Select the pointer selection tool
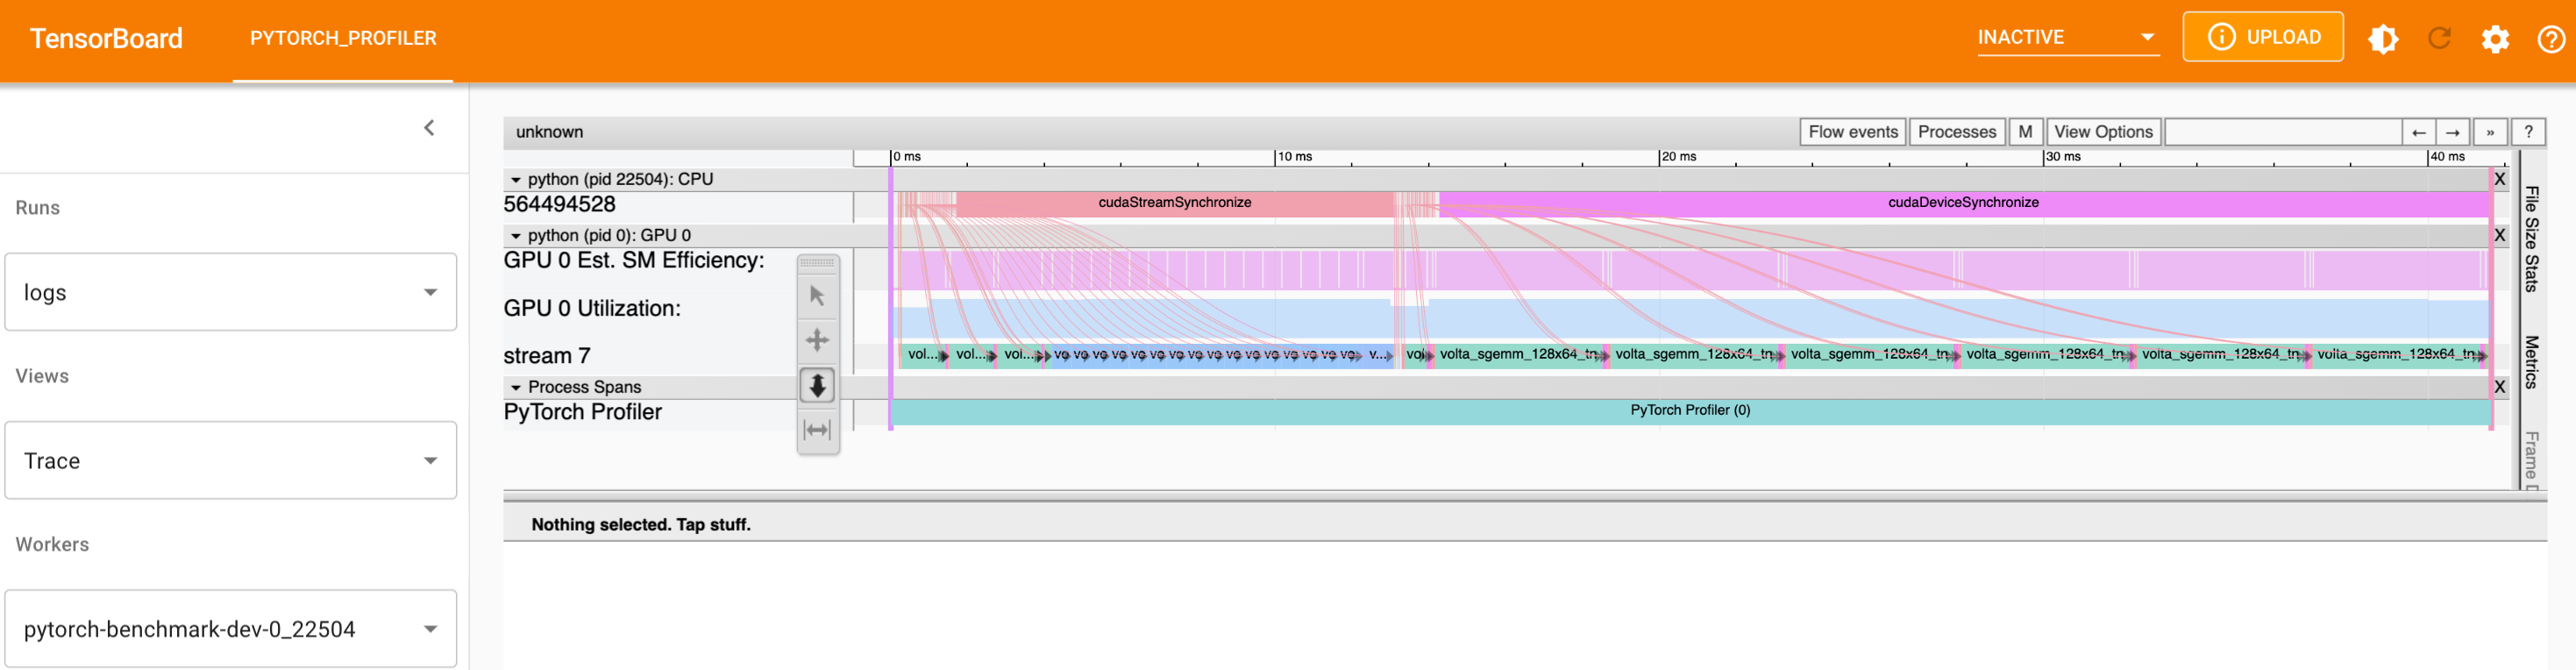 coord(817,296)
